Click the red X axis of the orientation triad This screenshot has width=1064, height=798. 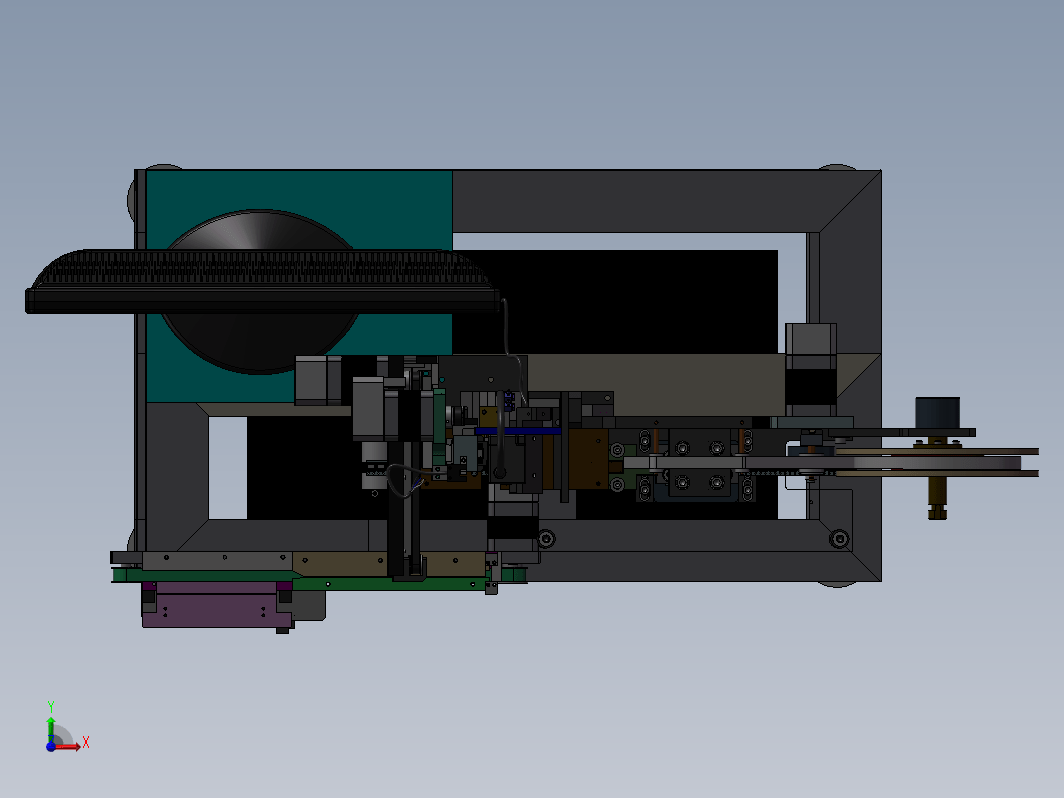point(69,746)
